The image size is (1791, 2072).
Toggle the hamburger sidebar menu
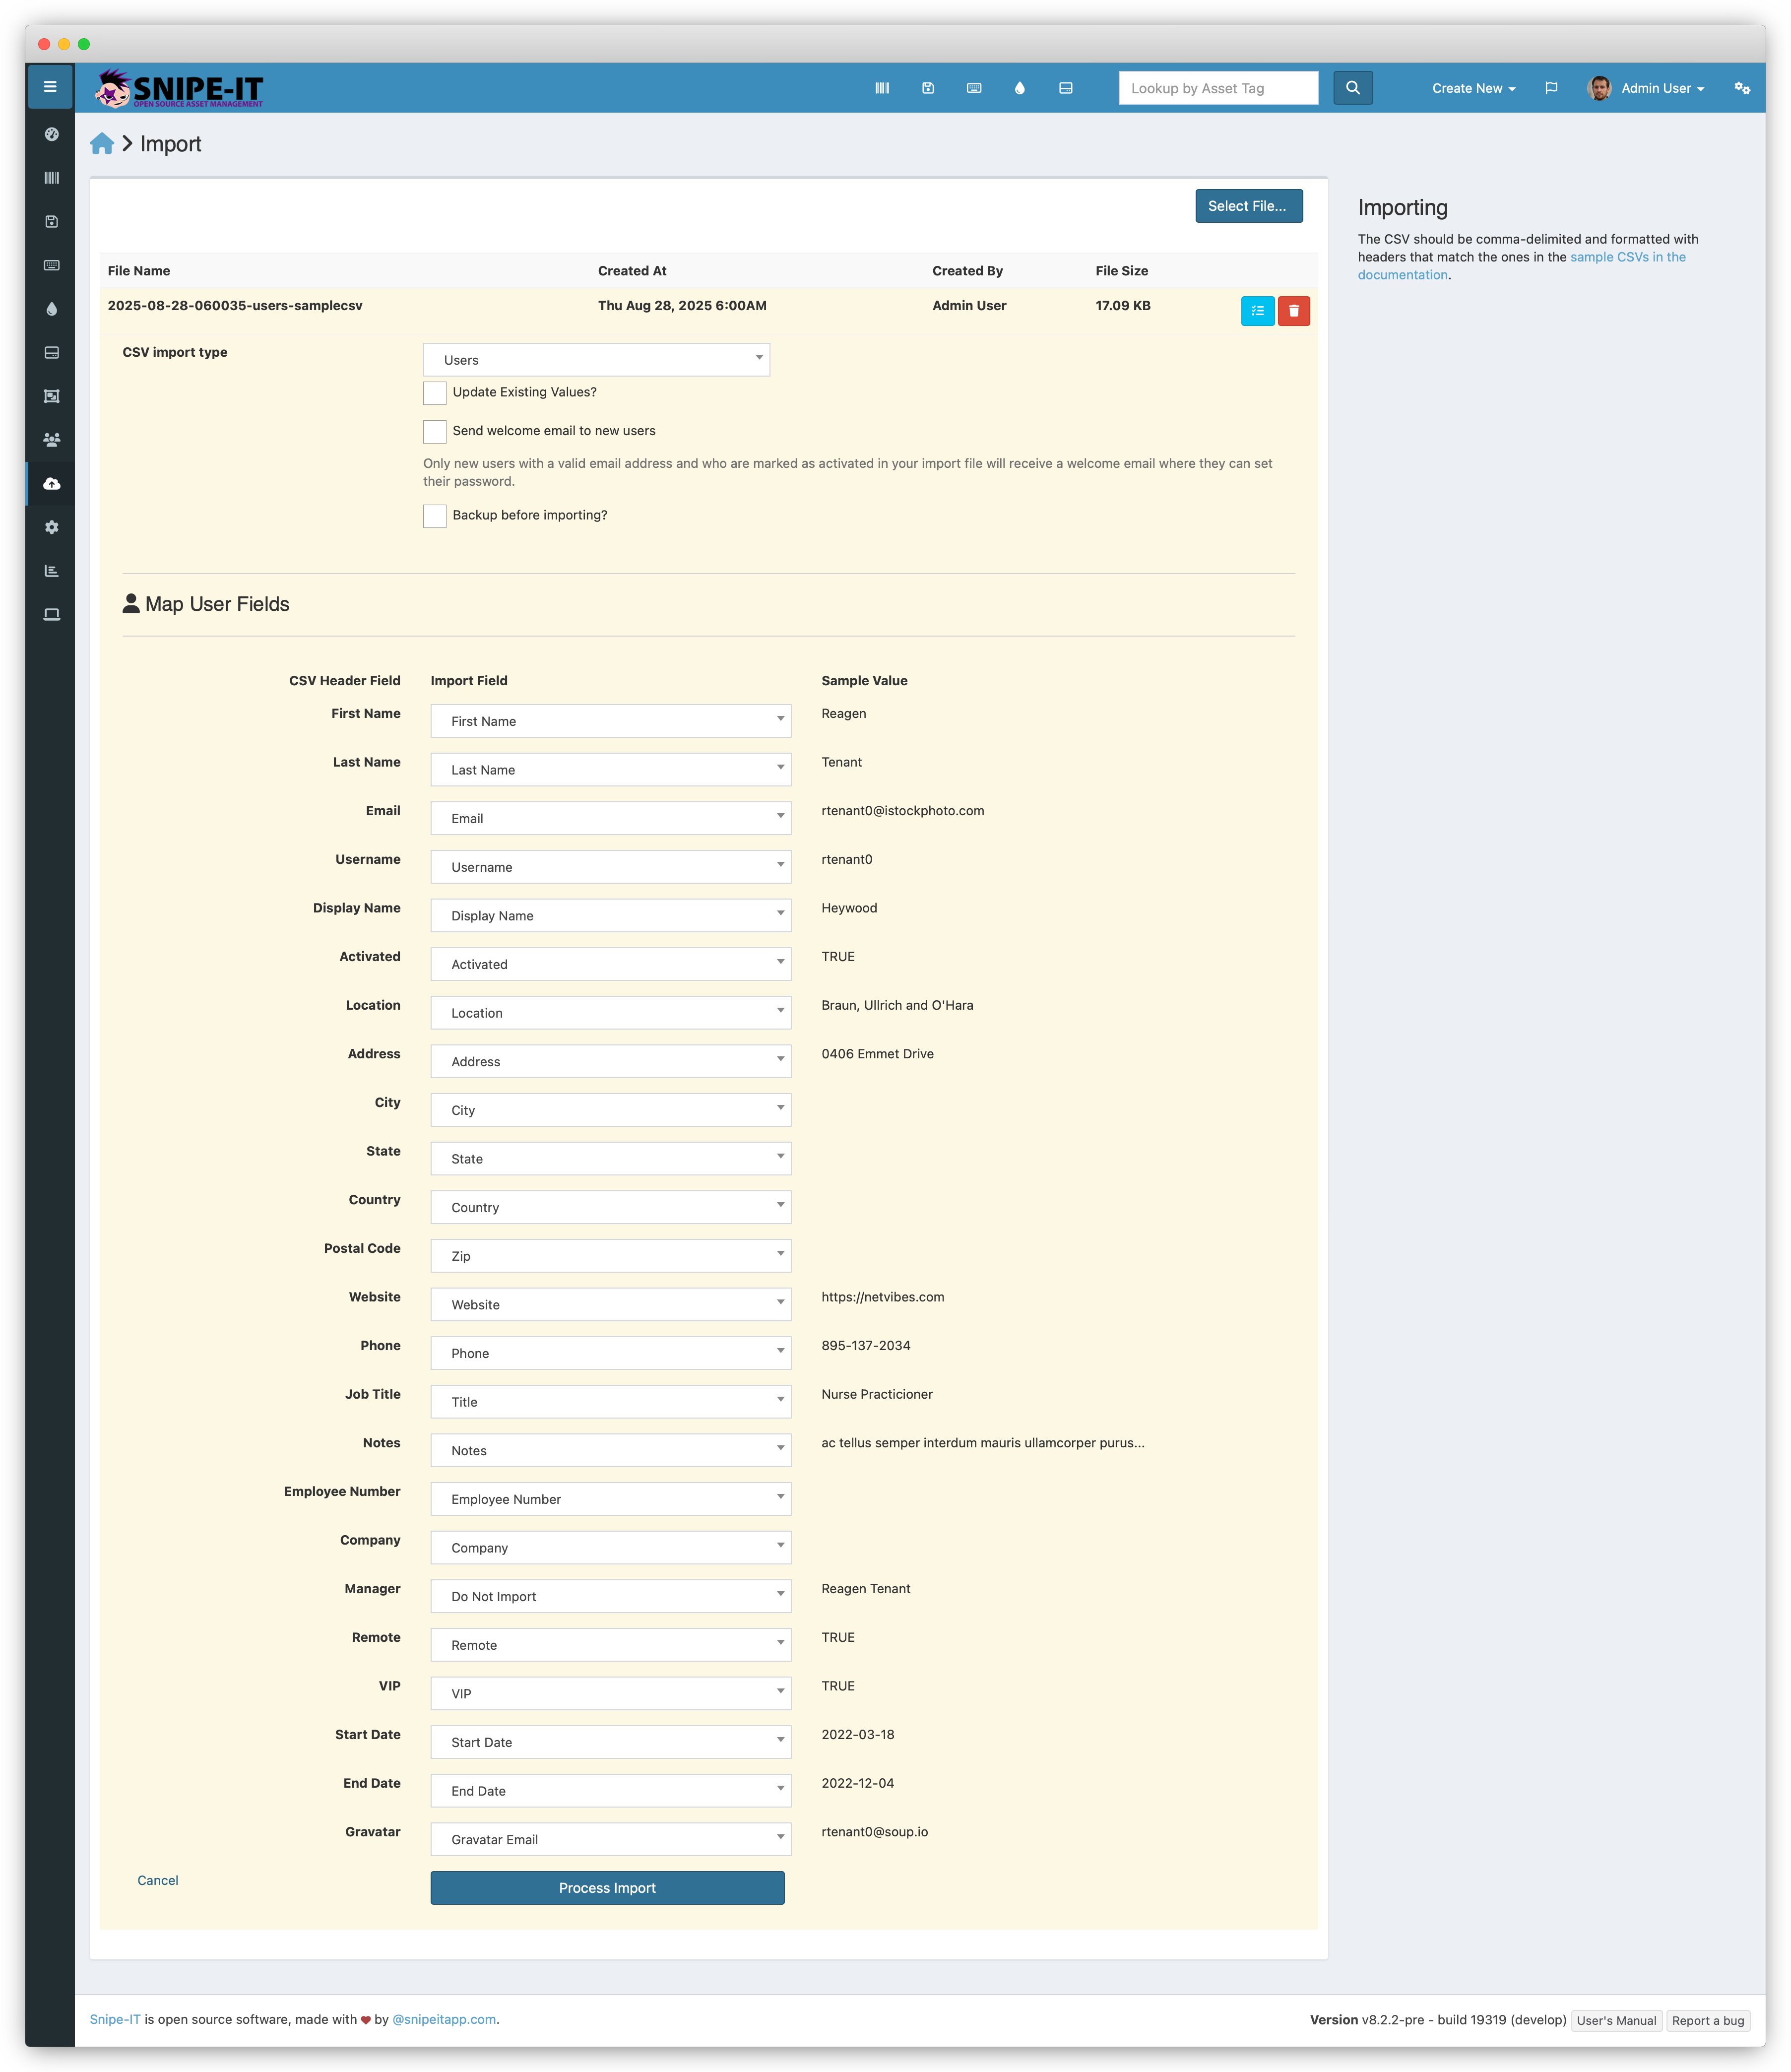(x=50, y=87)
